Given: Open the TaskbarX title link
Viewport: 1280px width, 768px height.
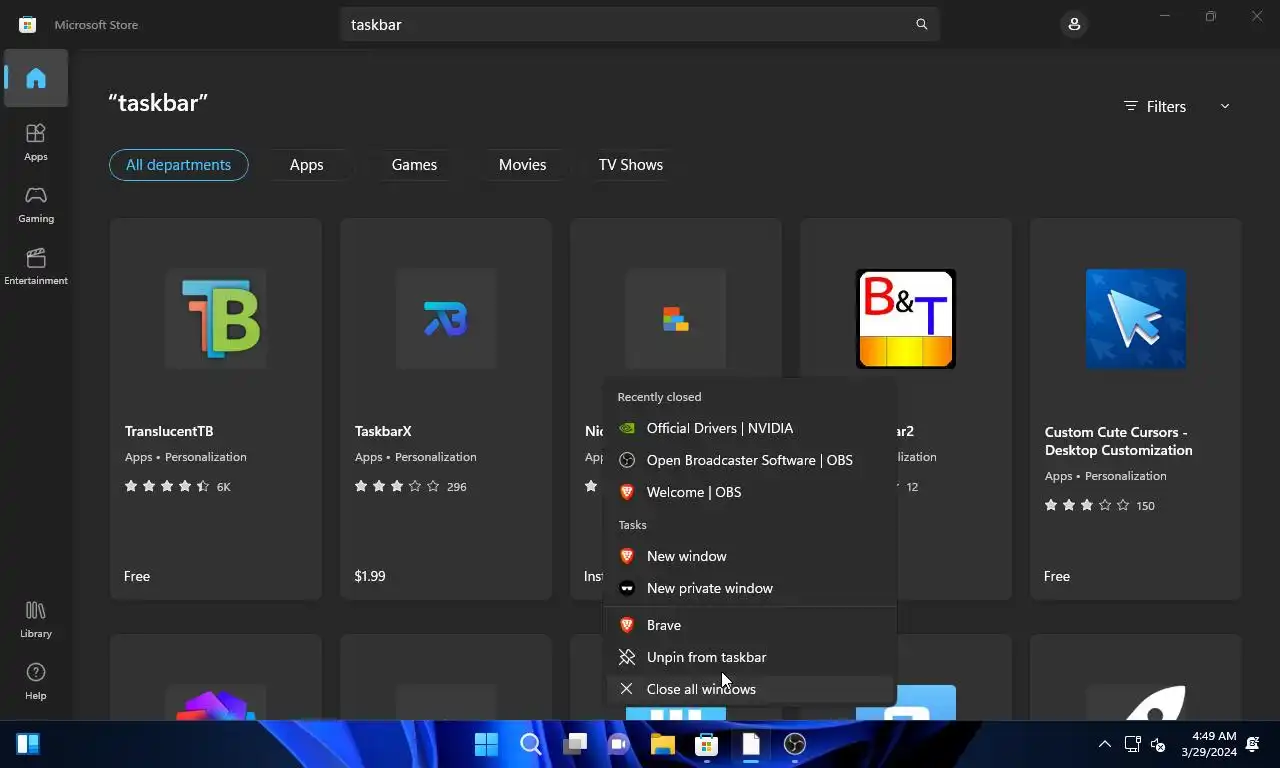Looking at the screenshot, I should tap(383, 431).
